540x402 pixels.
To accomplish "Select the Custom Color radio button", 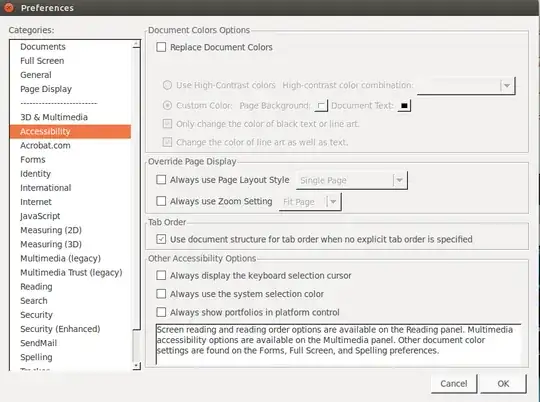I will click(x=167, y=105).
